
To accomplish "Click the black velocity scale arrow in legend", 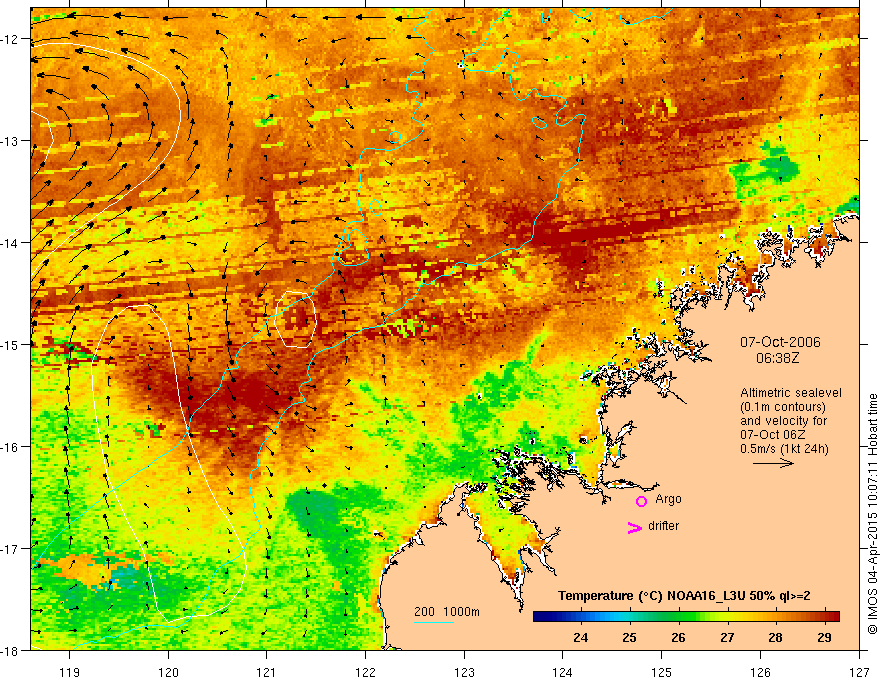I will [773, 463].
